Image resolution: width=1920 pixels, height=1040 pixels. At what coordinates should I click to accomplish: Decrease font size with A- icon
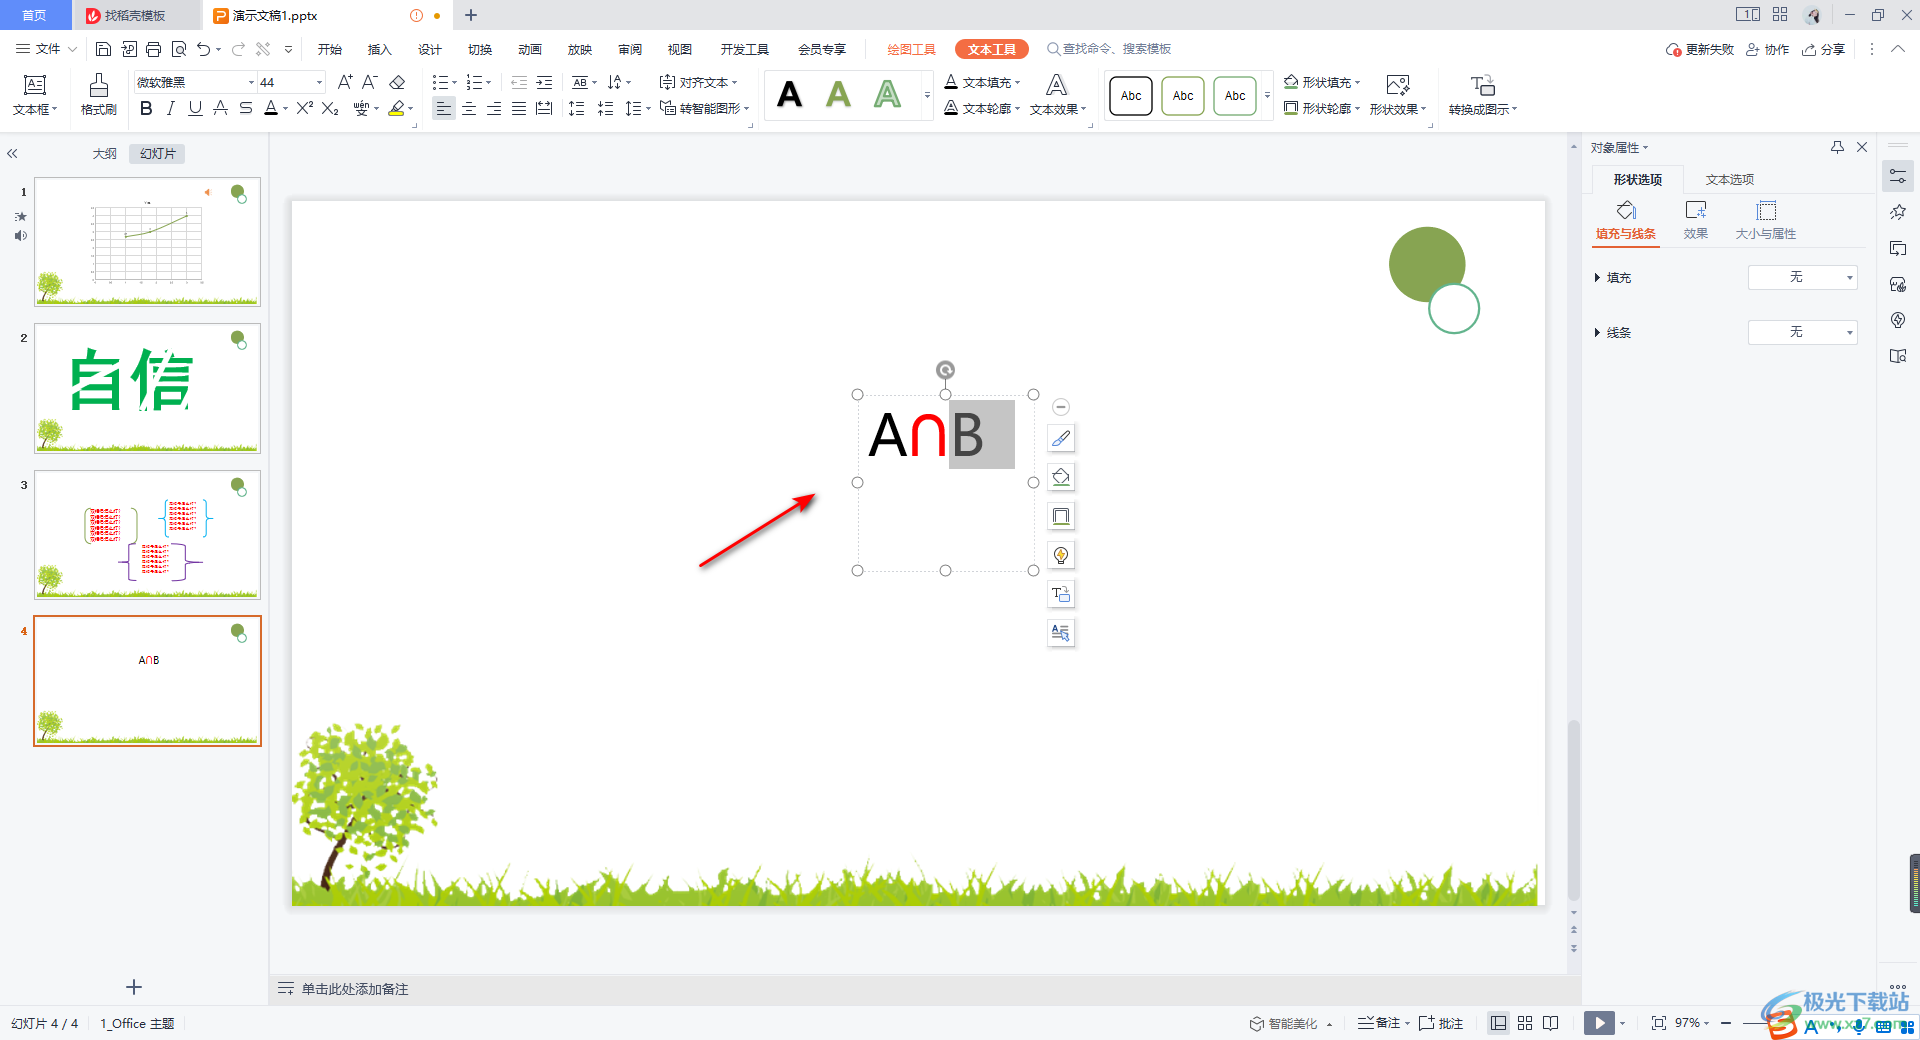[x=370, y=82]
